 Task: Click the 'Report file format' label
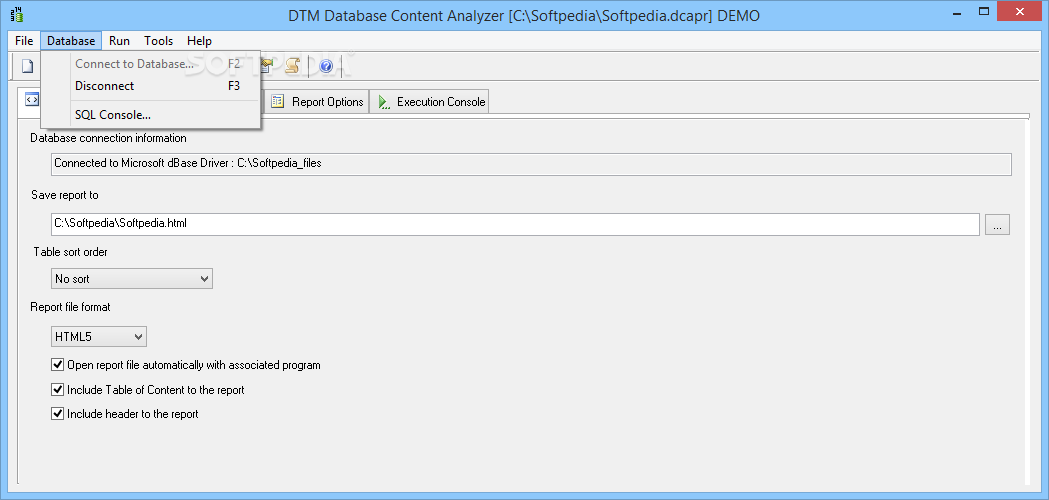click(70, 307)
